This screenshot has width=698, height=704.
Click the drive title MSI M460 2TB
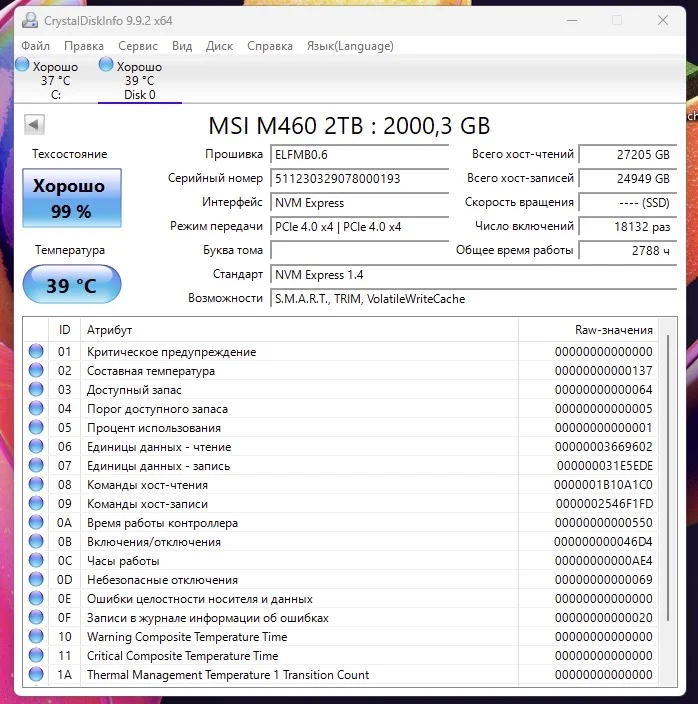[349, 126]
